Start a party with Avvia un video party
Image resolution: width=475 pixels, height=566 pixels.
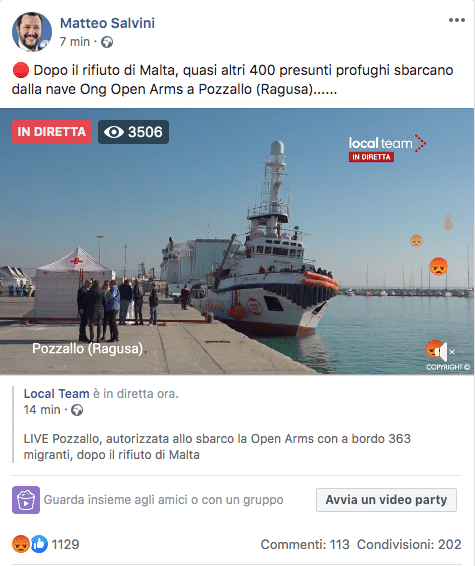(x=386, y=500)
